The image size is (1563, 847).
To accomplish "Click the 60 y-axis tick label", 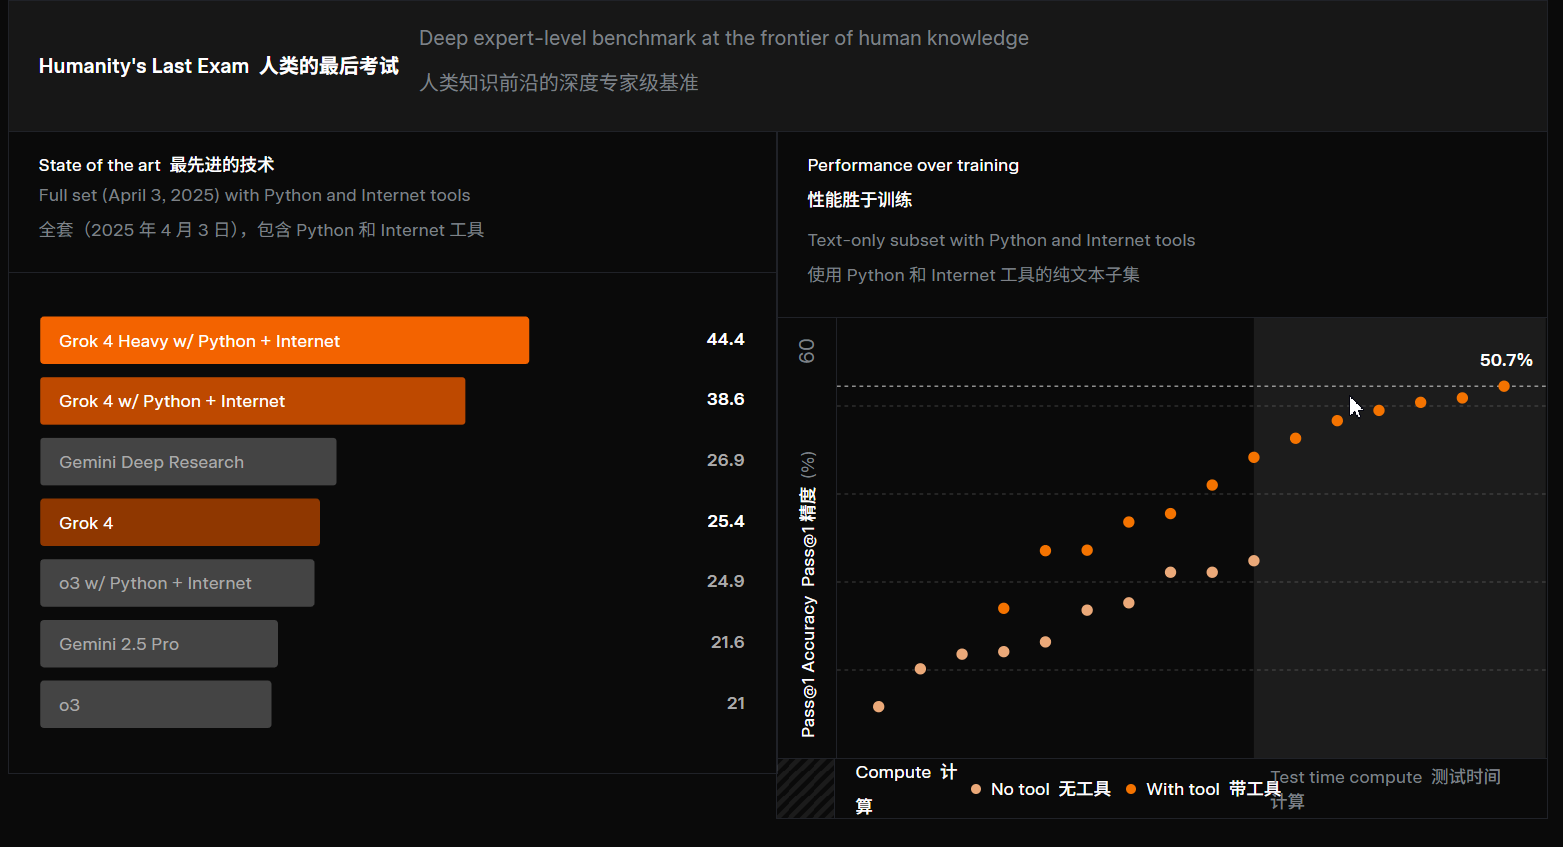I will (x=807, y=351).
